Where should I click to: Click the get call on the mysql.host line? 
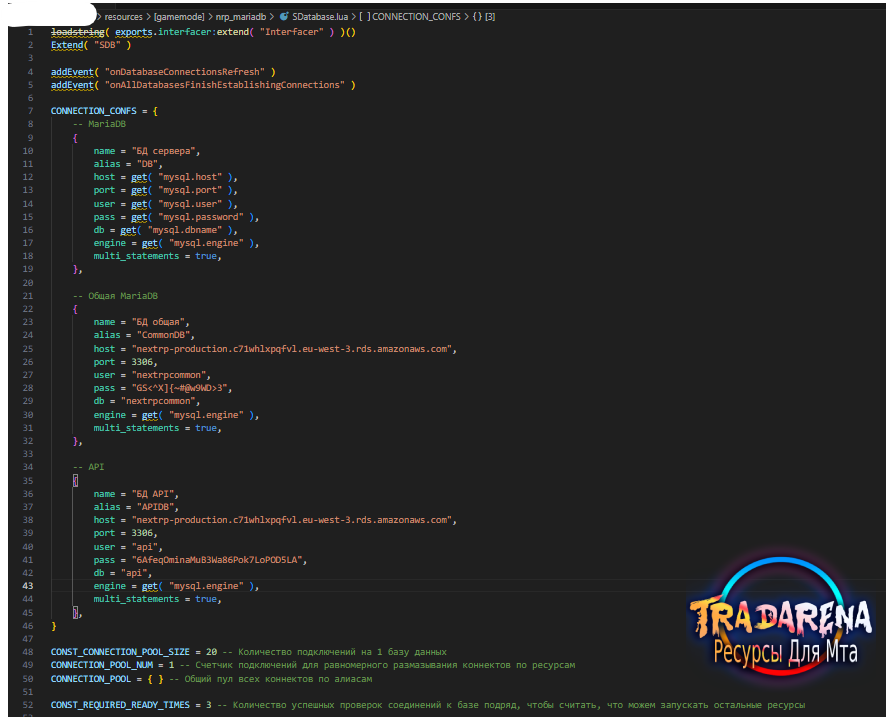point(139,177)
